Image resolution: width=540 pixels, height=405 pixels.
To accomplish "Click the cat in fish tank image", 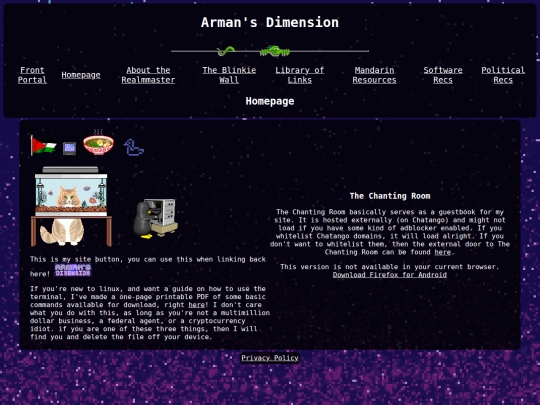I will [71, 206].
